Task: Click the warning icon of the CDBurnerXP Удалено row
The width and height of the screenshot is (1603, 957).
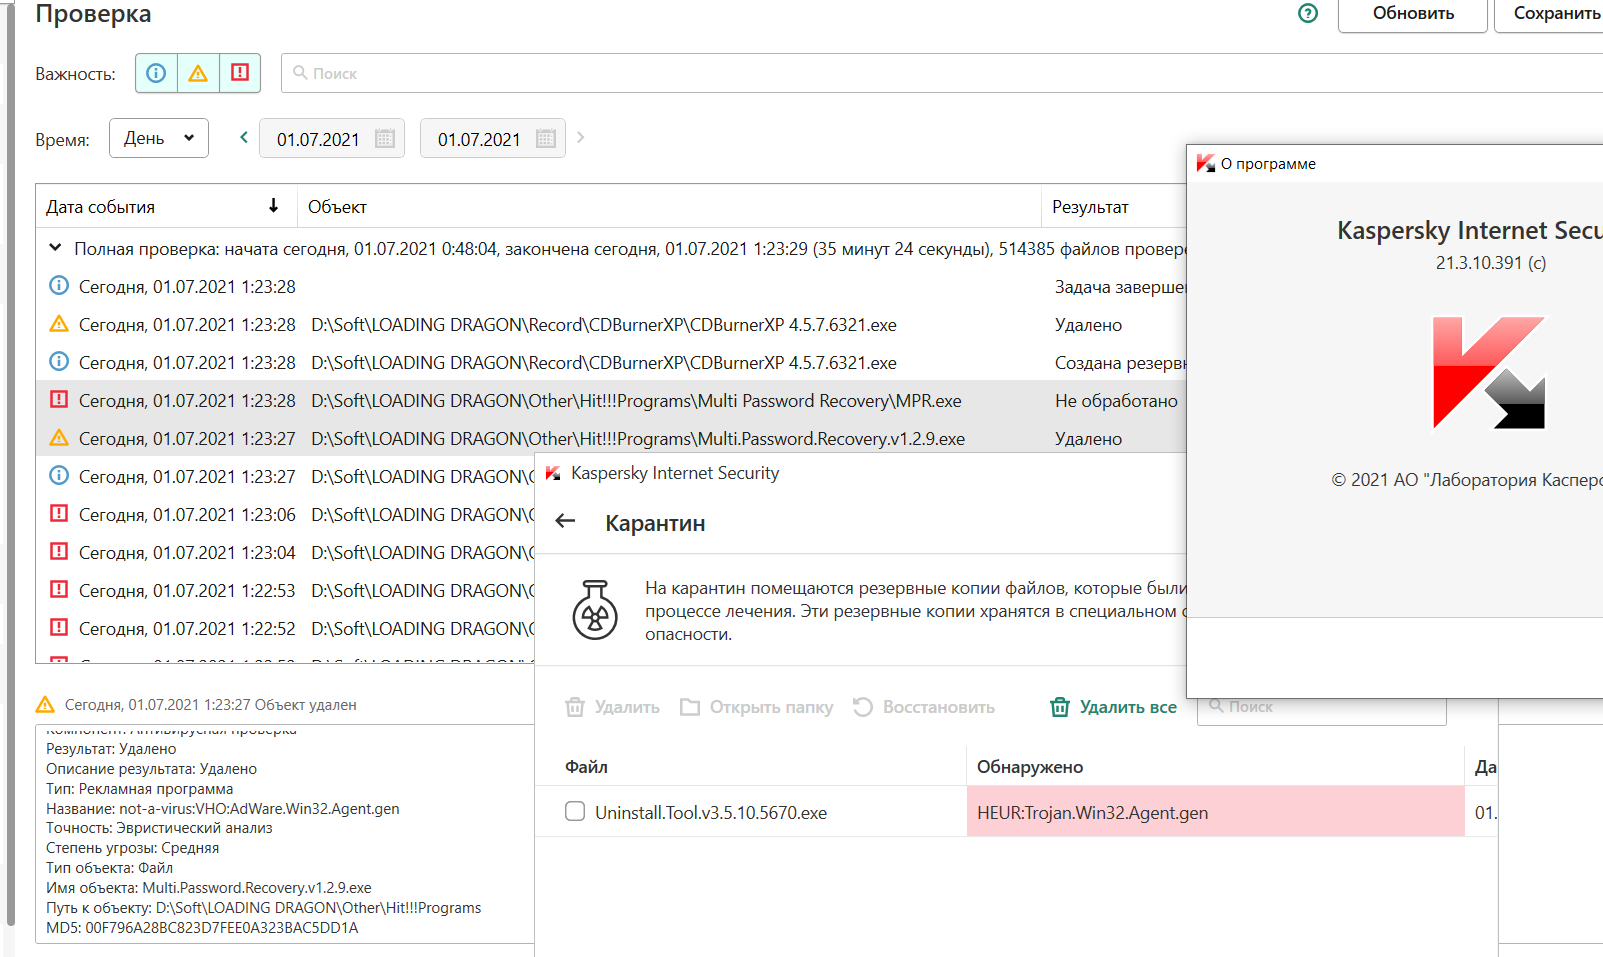Action: (59, 324)
